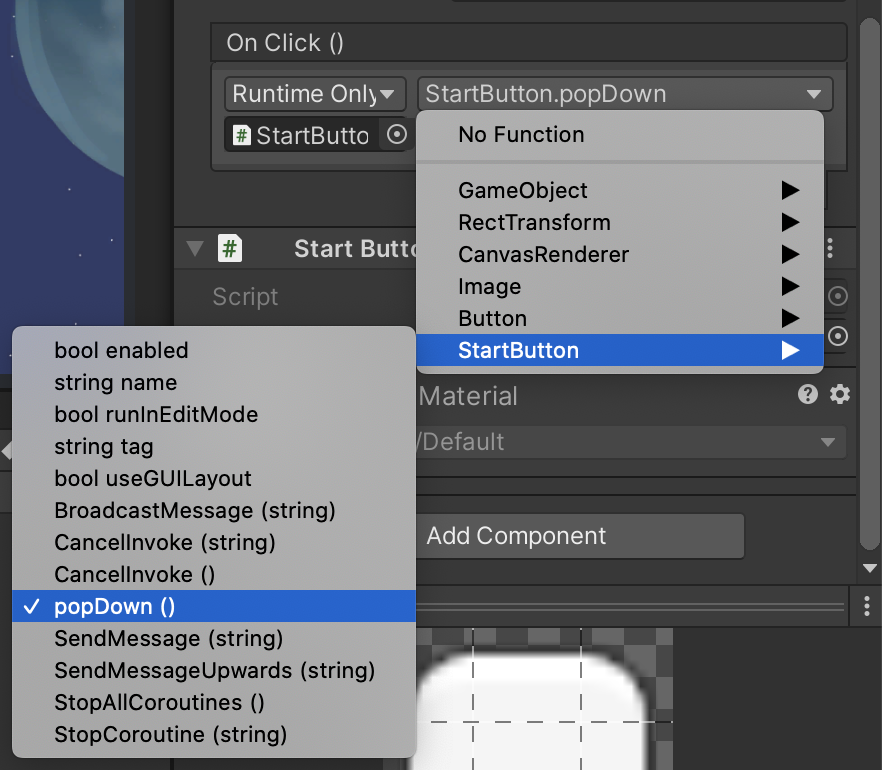This screenshot has height=770, width=882.
Task: Open the Runtime Only dropdown
Action: 314,93
